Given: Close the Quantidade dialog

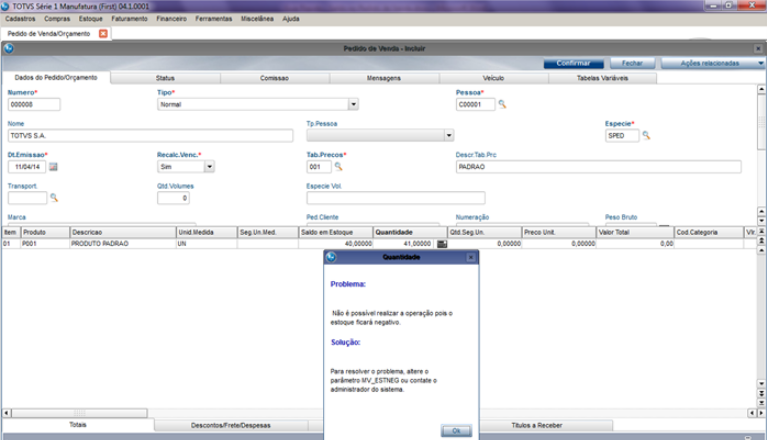Looking at the screenshot, I should coord(471,257).
